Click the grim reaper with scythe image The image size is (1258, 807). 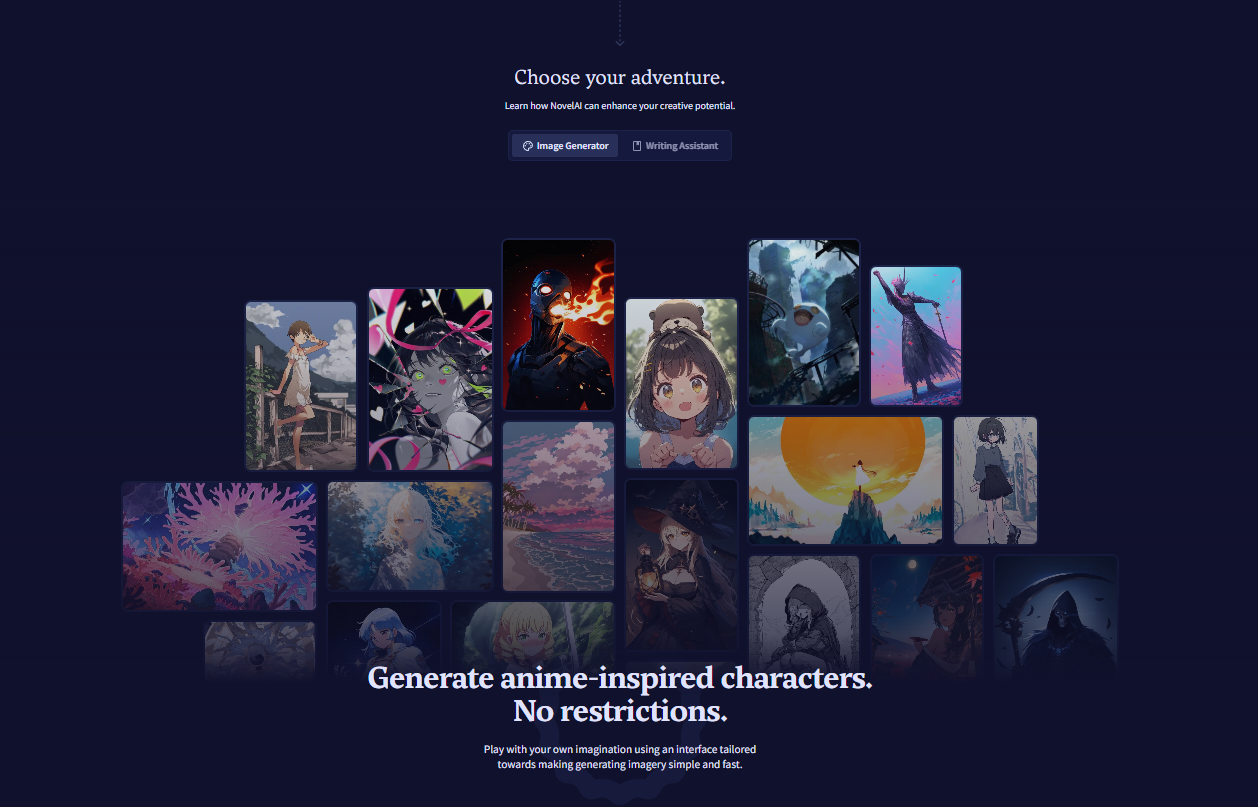pos(1055,617)
